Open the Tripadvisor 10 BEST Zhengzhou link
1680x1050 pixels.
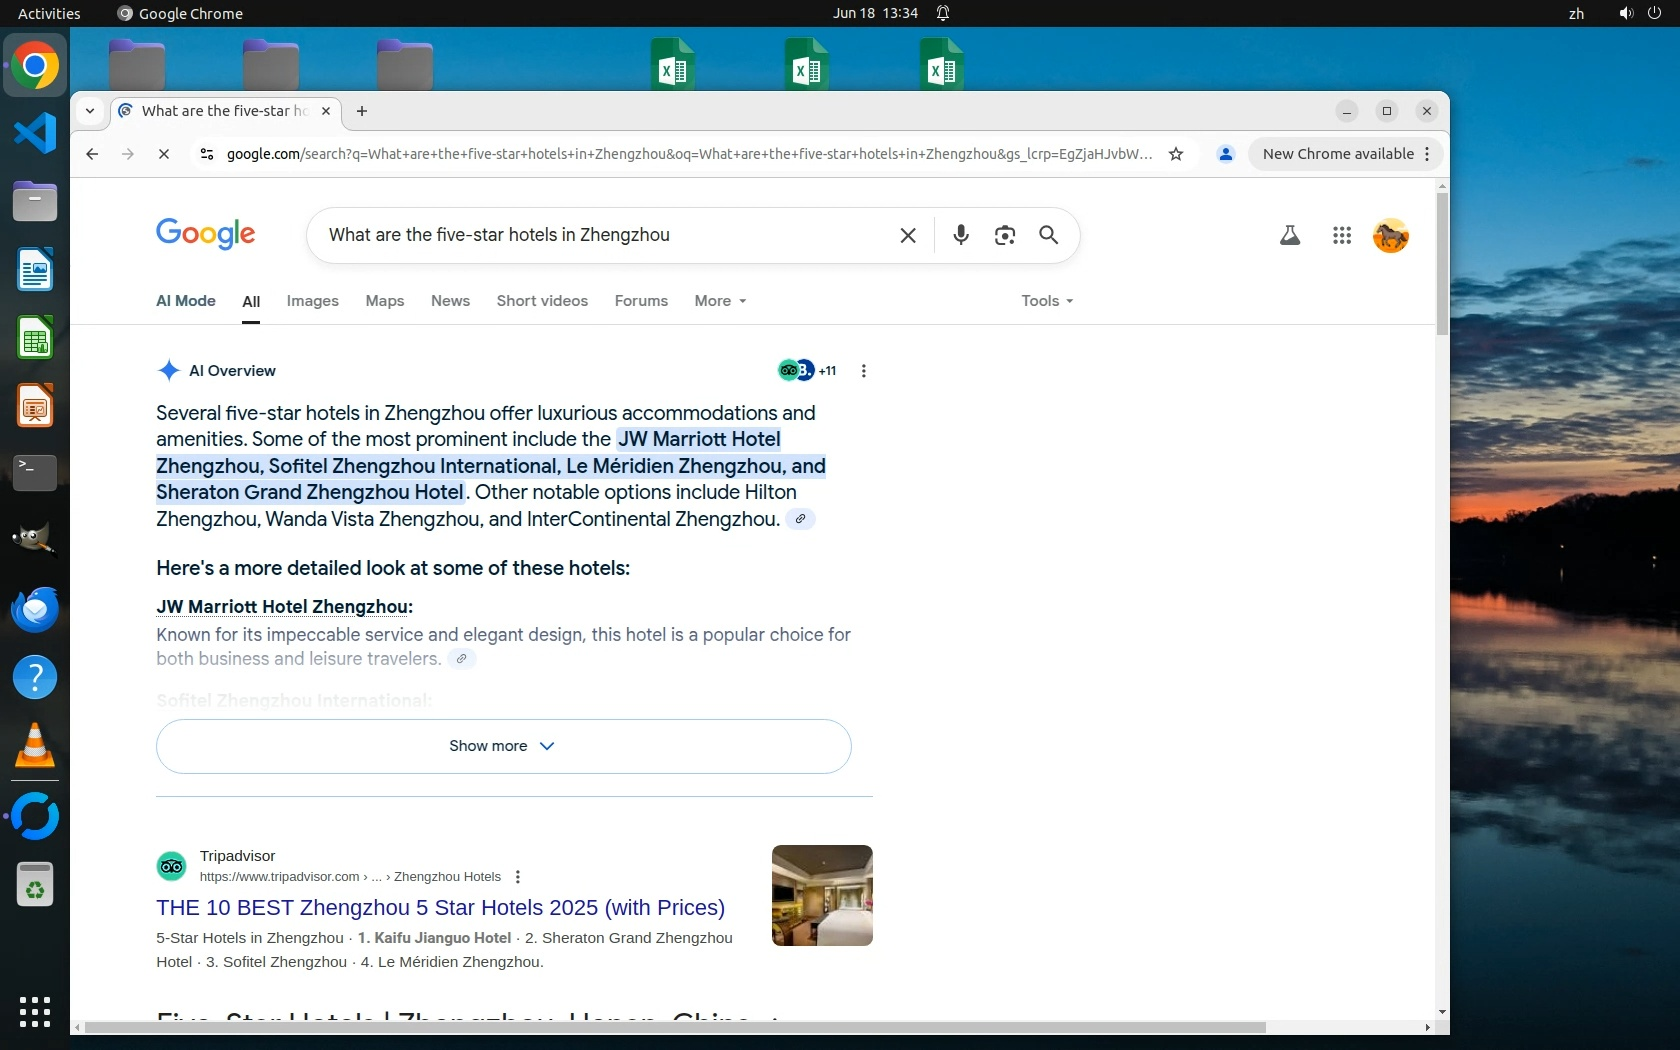[x=440, y=907]
